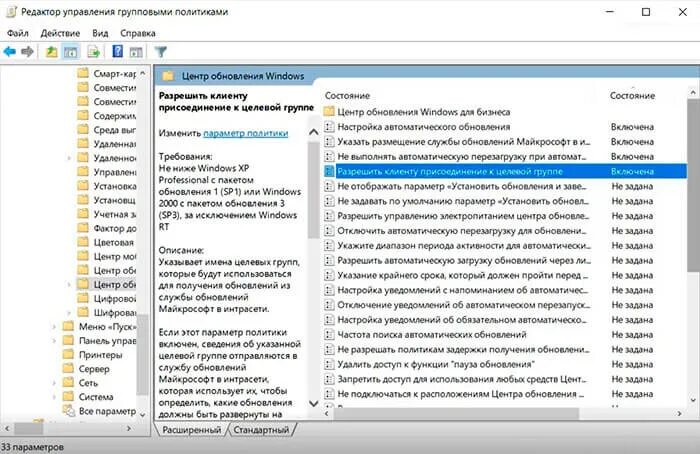700x454 pixels.
Task: Click policy list horizontal scrollbar right arrow
Action: point(679,414)
